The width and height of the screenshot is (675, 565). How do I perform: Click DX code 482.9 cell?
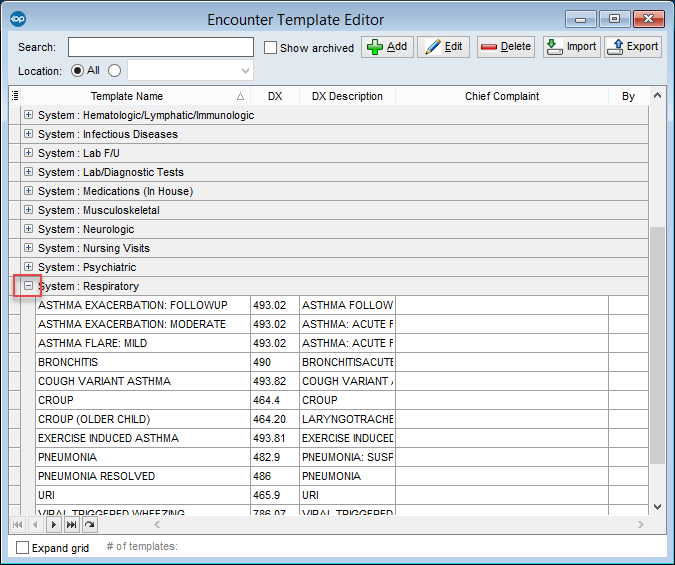tap(275, 457)
